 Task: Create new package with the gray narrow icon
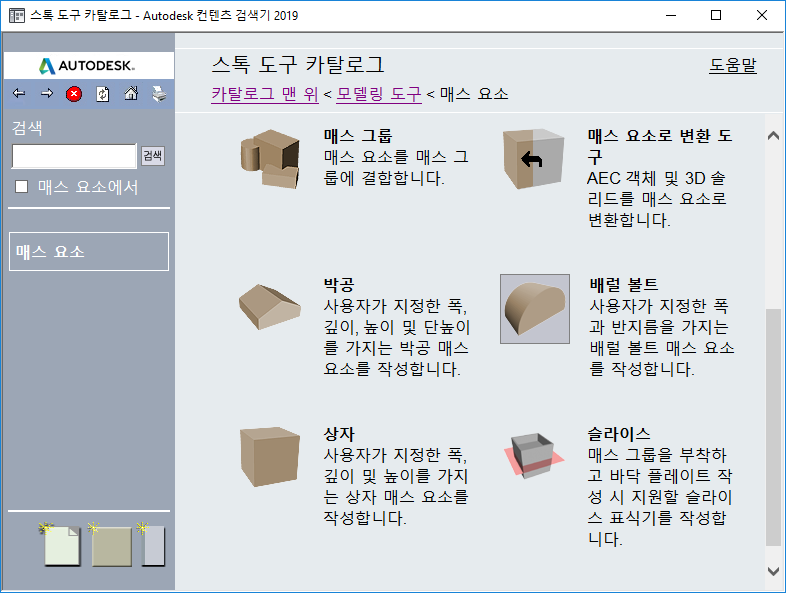coord(151,545)
